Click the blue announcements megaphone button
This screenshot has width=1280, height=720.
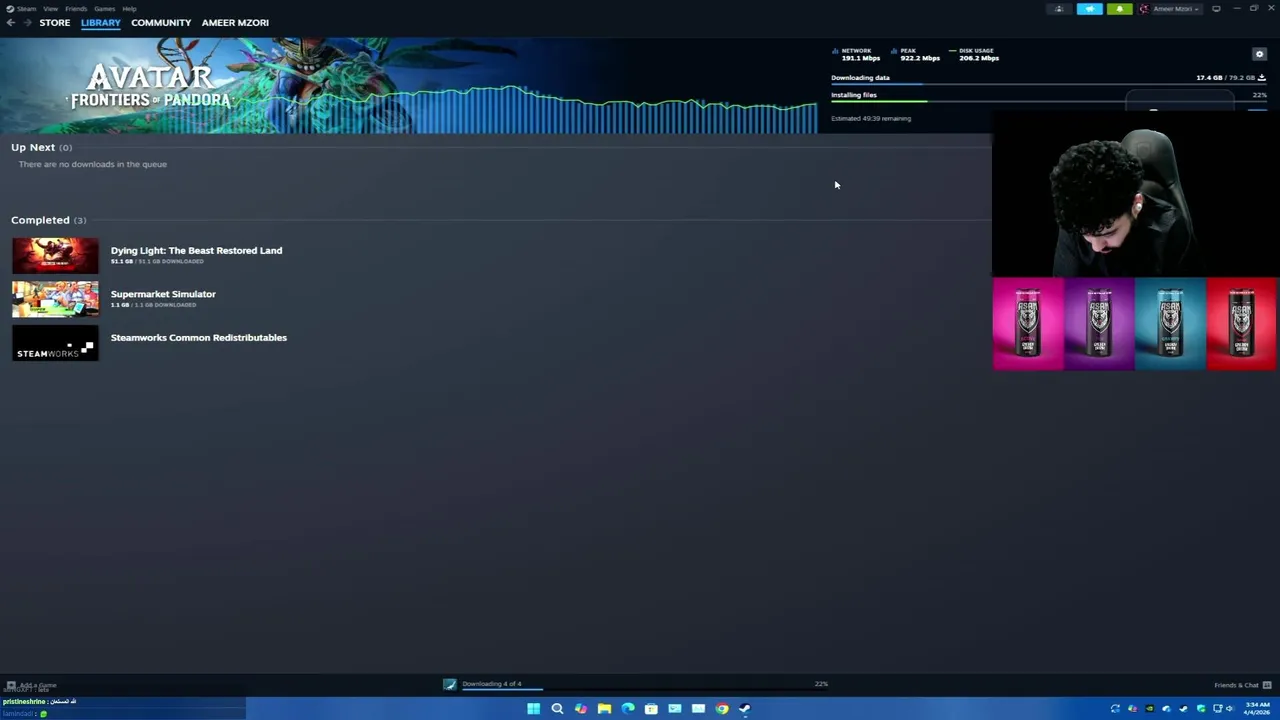tap(1089, 9)
